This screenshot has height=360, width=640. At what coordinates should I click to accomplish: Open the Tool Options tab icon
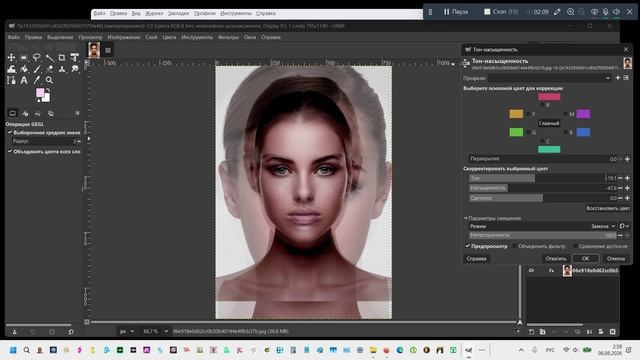13,113
